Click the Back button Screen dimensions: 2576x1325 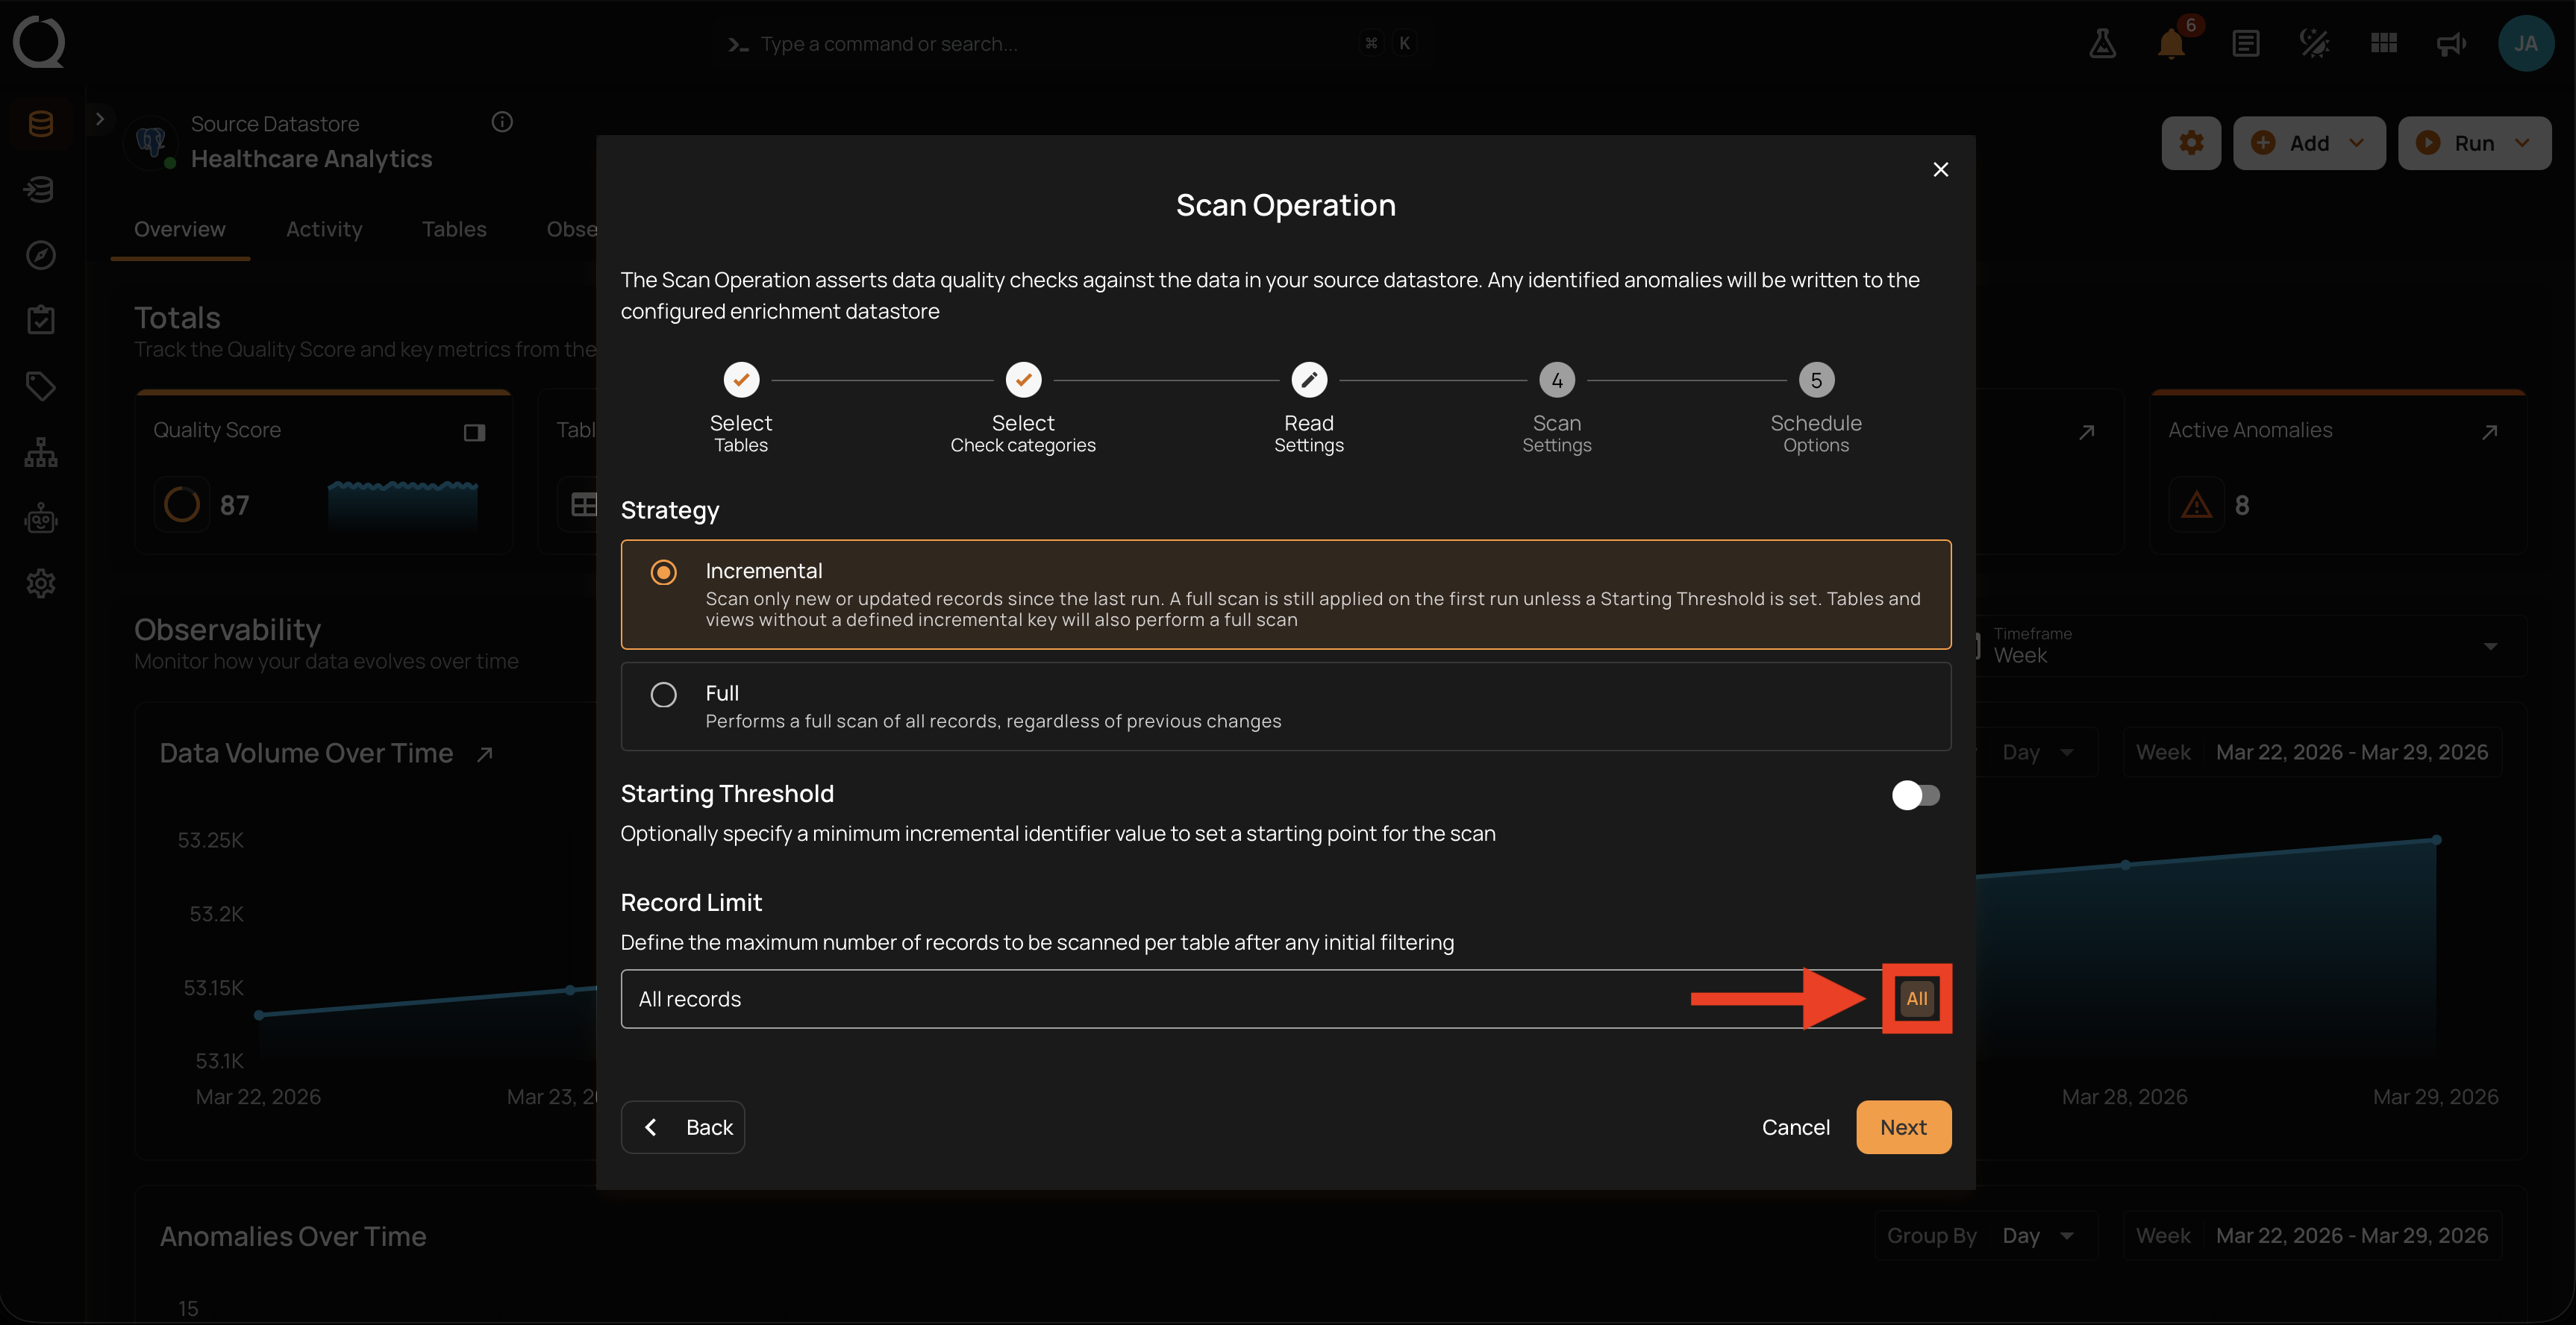[x=683, y=1127]
